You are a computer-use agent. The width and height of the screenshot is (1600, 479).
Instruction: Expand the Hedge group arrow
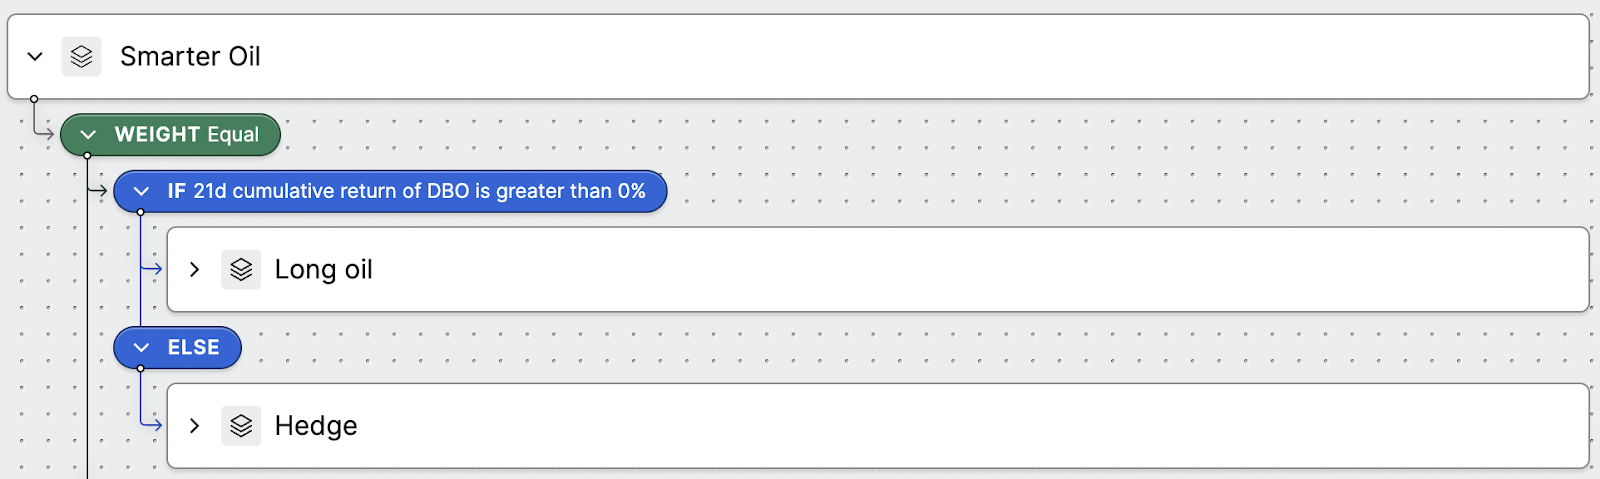pyautogui.click(x=195, y=426)
